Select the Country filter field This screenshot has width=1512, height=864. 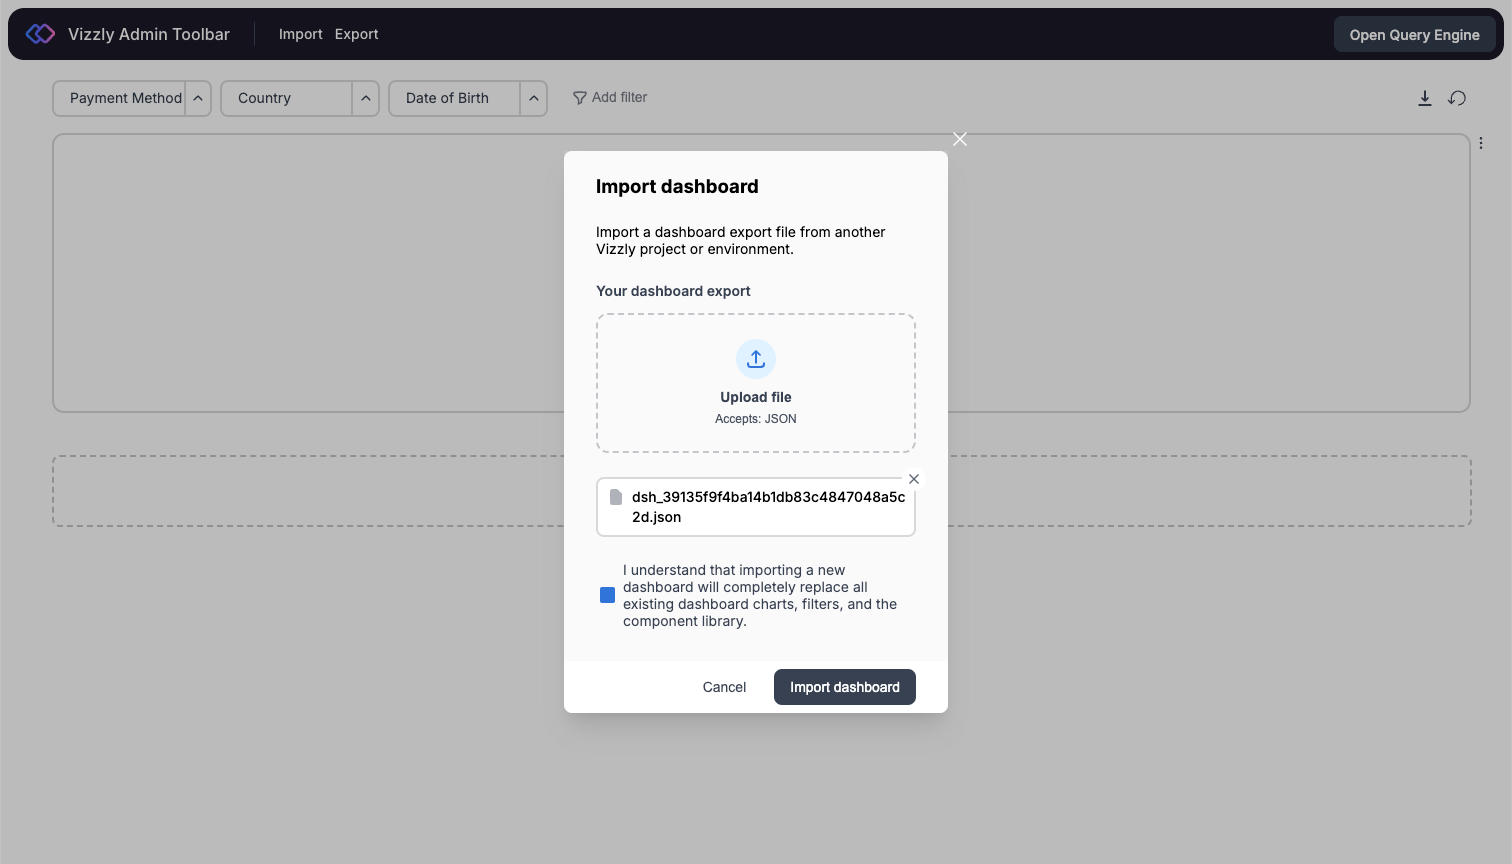point(287,98)
